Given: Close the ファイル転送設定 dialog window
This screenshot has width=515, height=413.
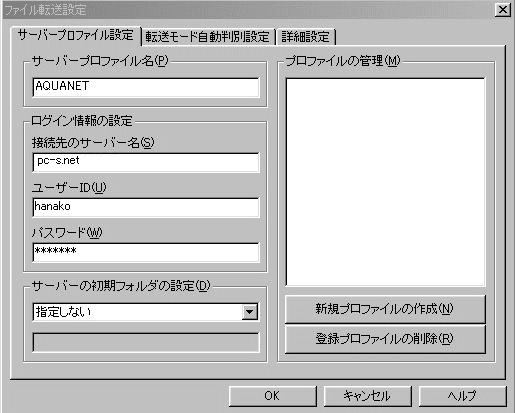Looking at the screenshot, I should coord(503,10).
